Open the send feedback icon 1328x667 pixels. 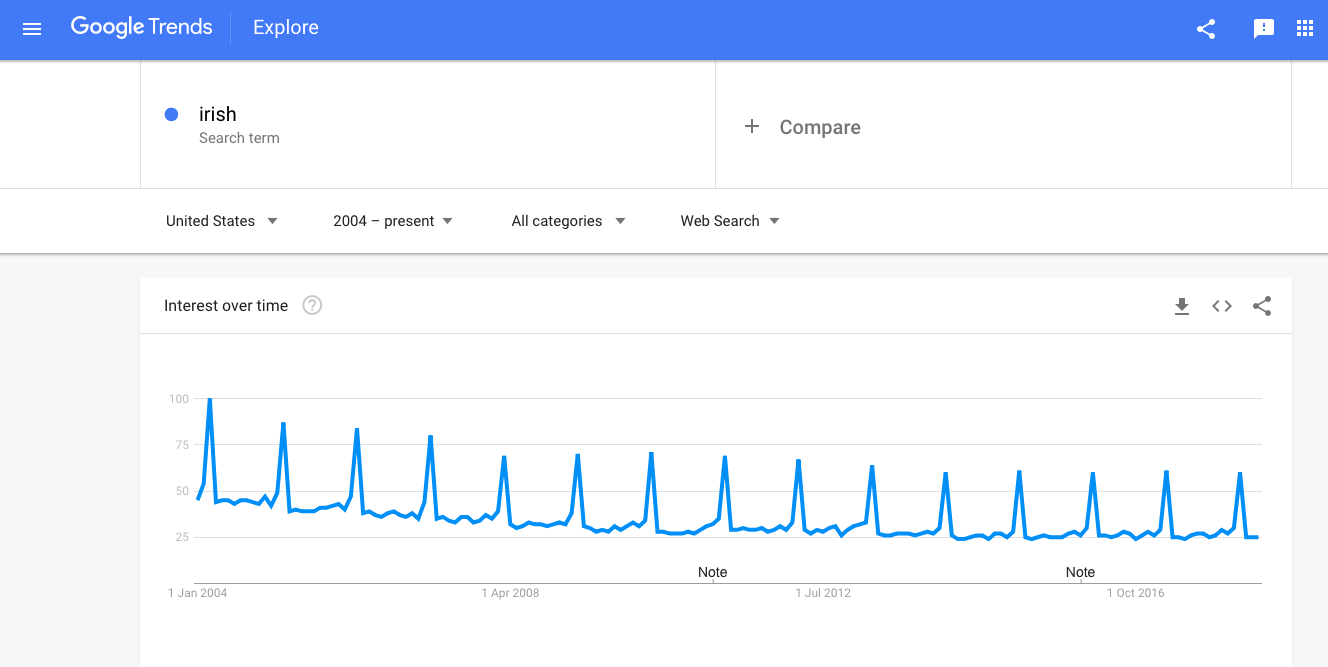point(1264,29)
